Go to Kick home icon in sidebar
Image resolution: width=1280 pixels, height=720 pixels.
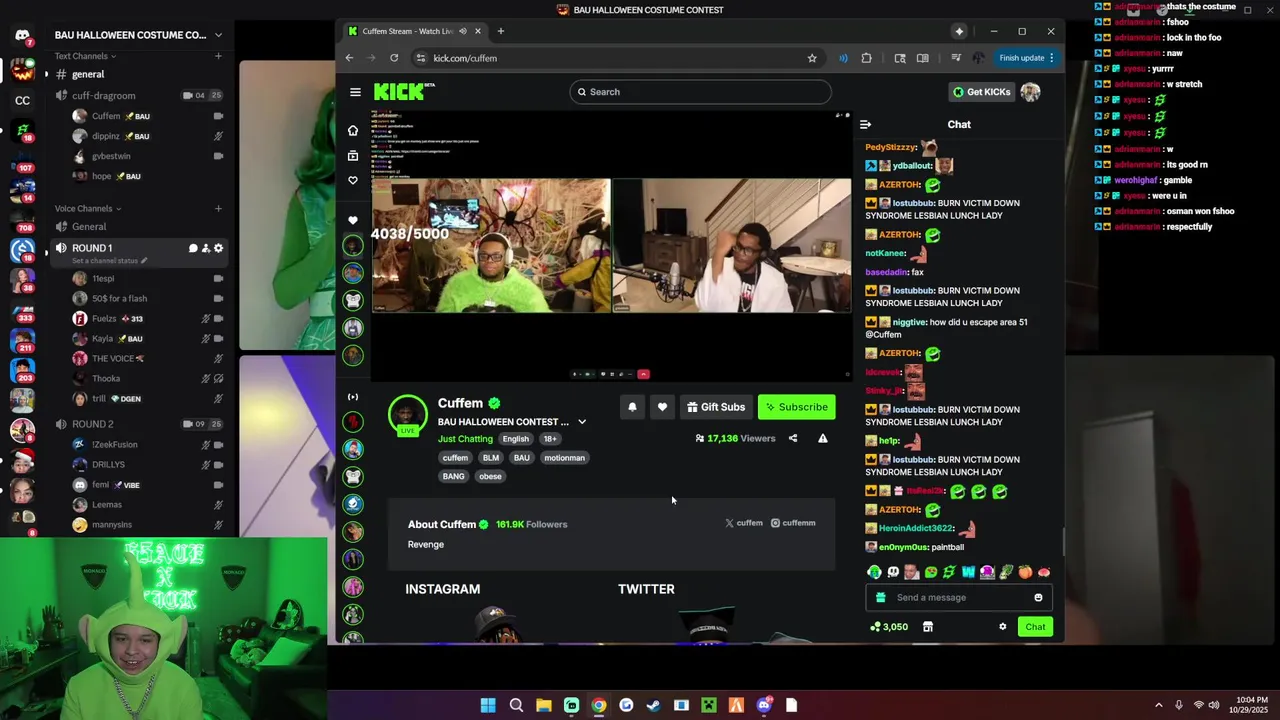tap(352, 130)
